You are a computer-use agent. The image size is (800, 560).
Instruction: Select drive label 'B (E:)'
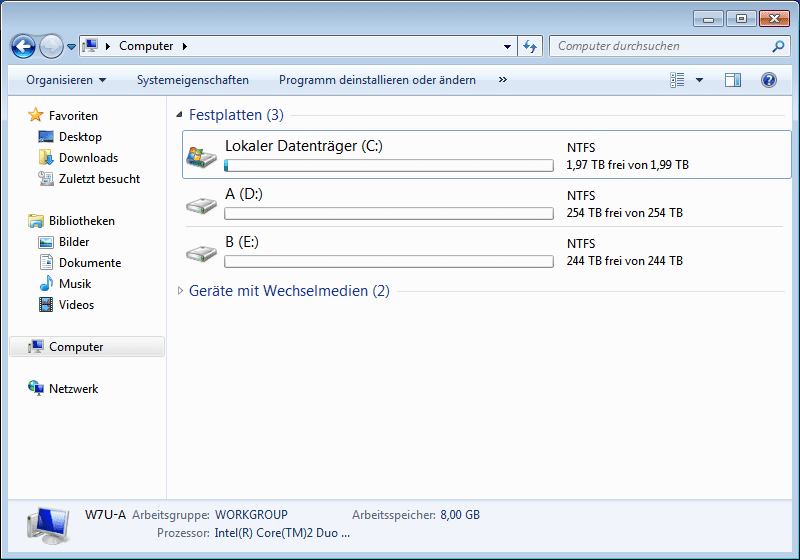click(x=242, y=242)
